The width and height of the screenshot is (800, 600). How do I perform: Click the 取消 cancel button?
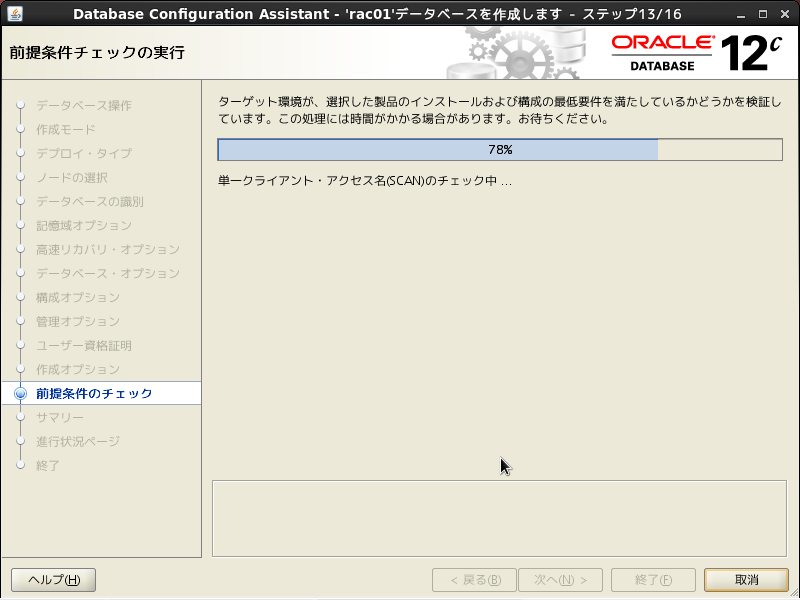[746, 580]
